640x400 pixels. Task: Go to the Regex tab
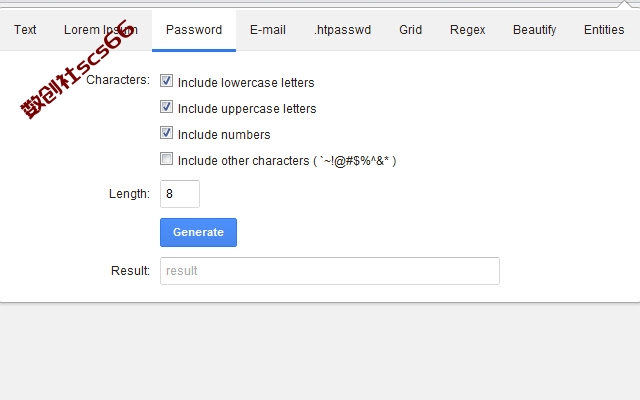pos(468,30)
